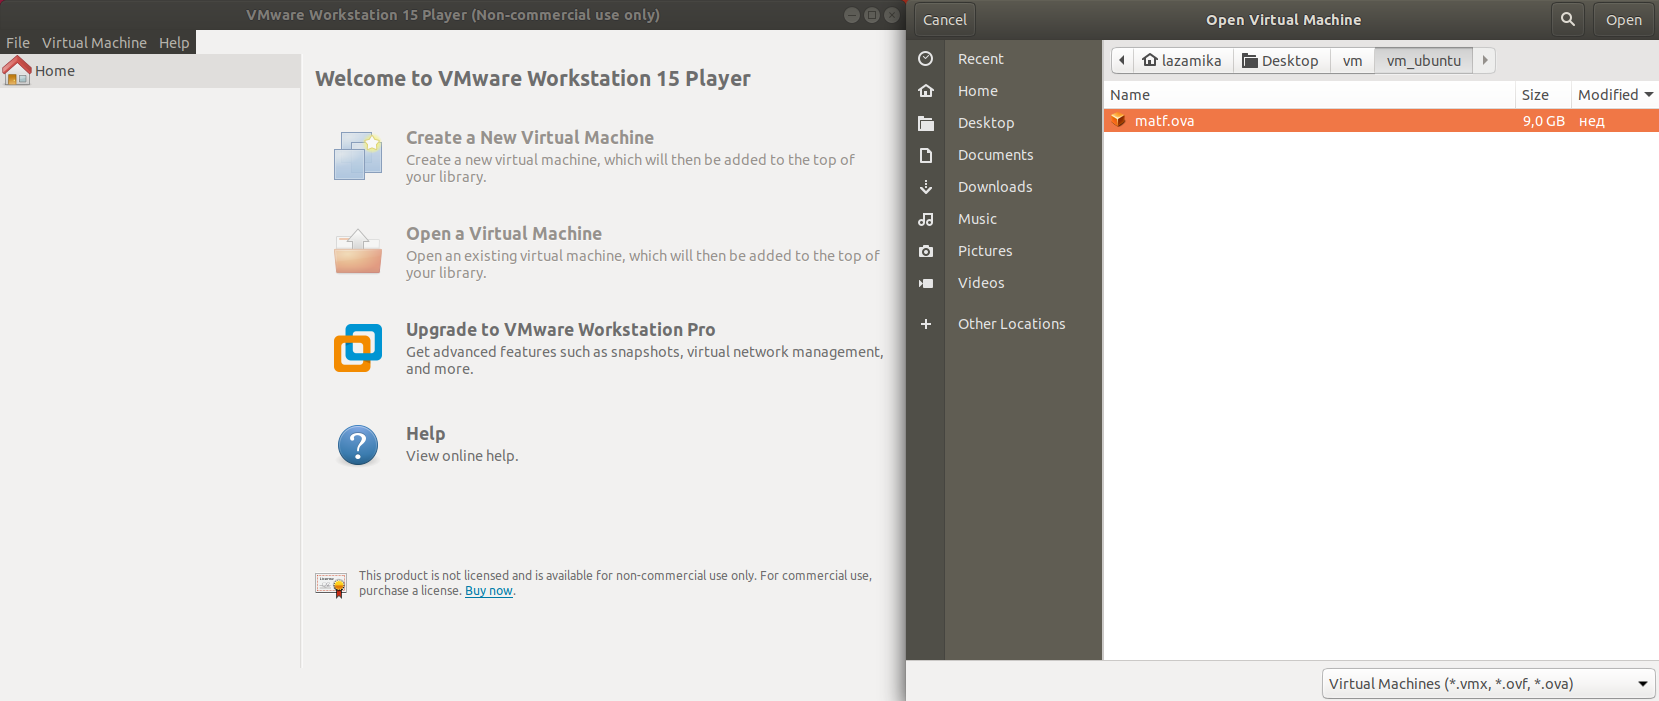Image resolution: width=1659 pixels, height=701 pixels.
Task: Click the blue Help question mark icon
Action: click(358, 445)
